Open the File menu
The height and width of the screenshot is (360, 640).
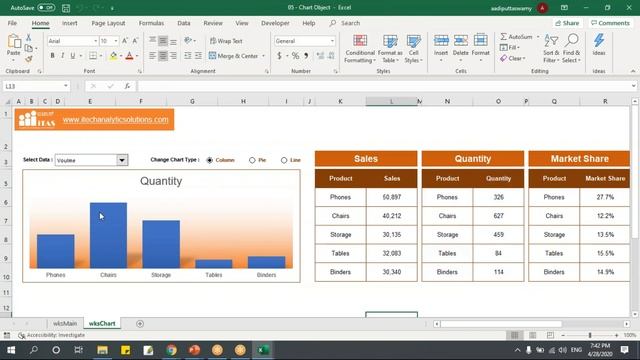click(x=12, y=23)
